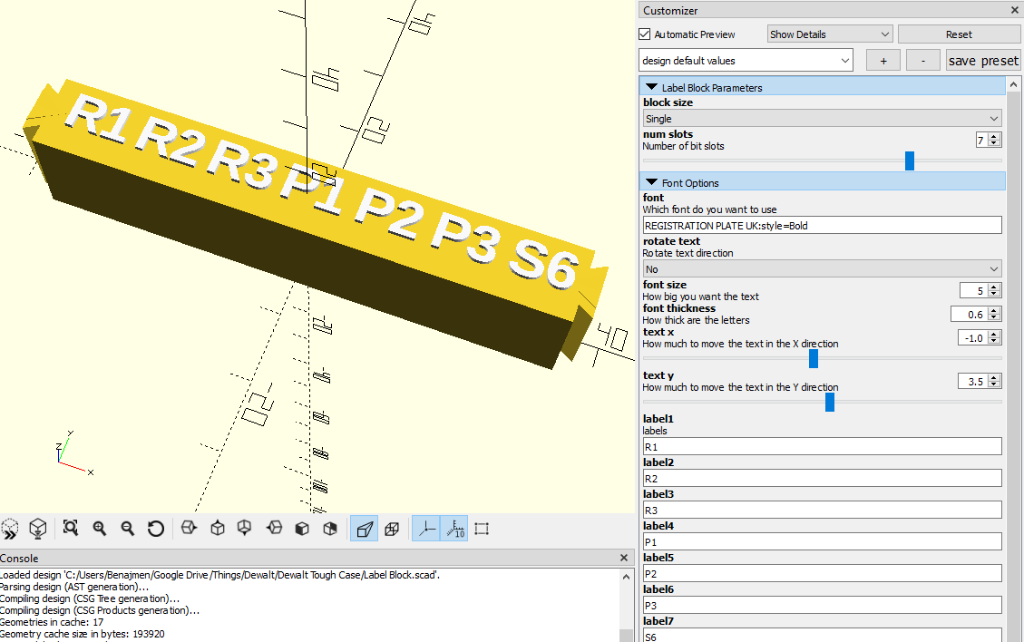Switch to Right view cube icon
The height and width of the screenshot is (642, 1024).
point(189,528)
